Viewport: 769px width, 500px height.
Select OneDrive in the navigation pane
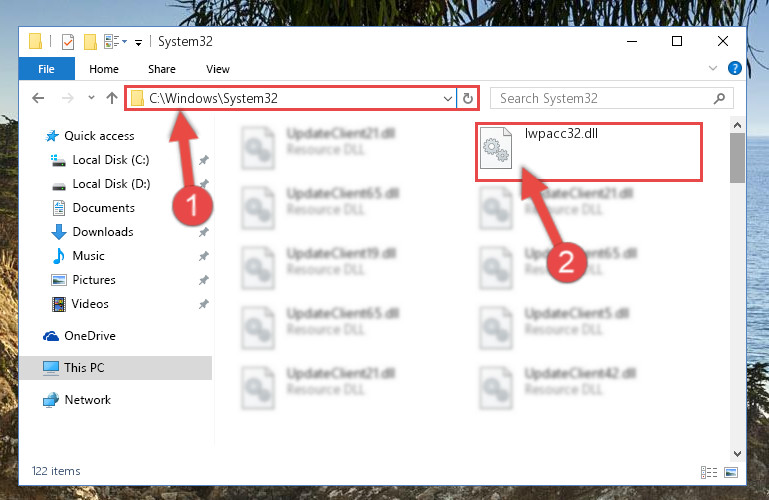pos(90,336)
